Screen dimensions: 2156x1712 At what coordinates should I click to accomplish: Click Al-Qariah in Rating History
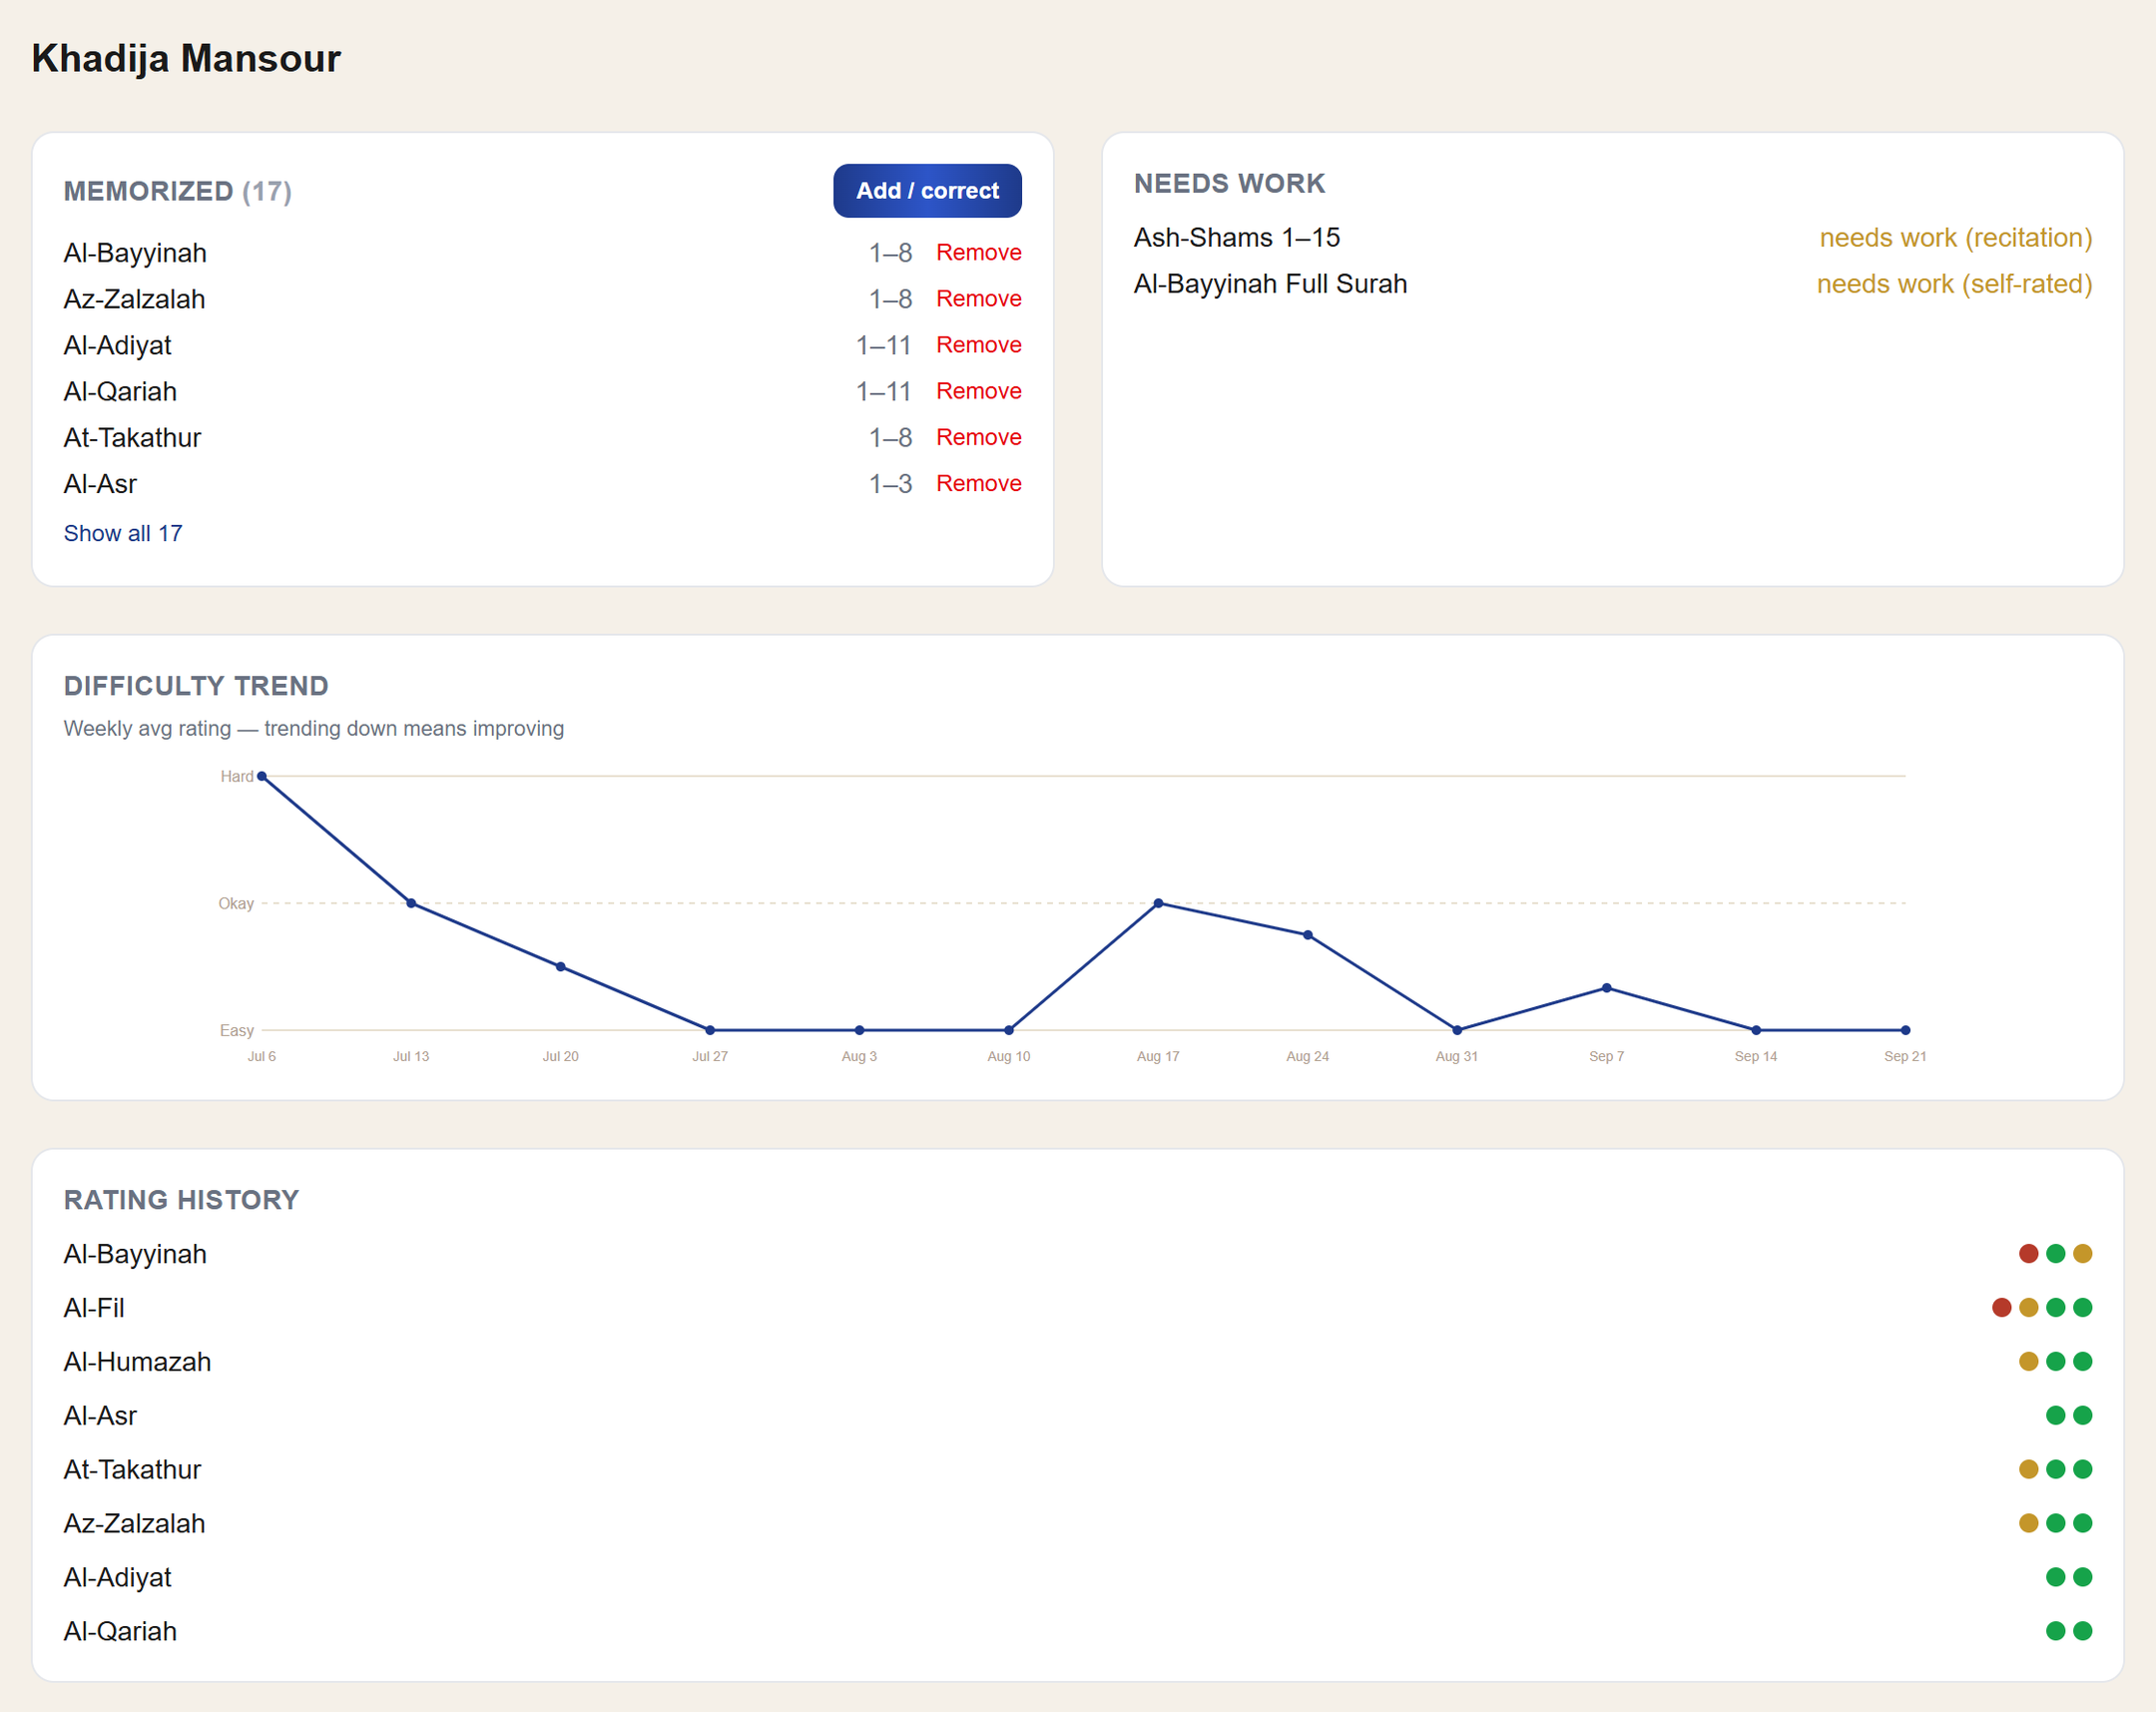[x=120, y=1631]
